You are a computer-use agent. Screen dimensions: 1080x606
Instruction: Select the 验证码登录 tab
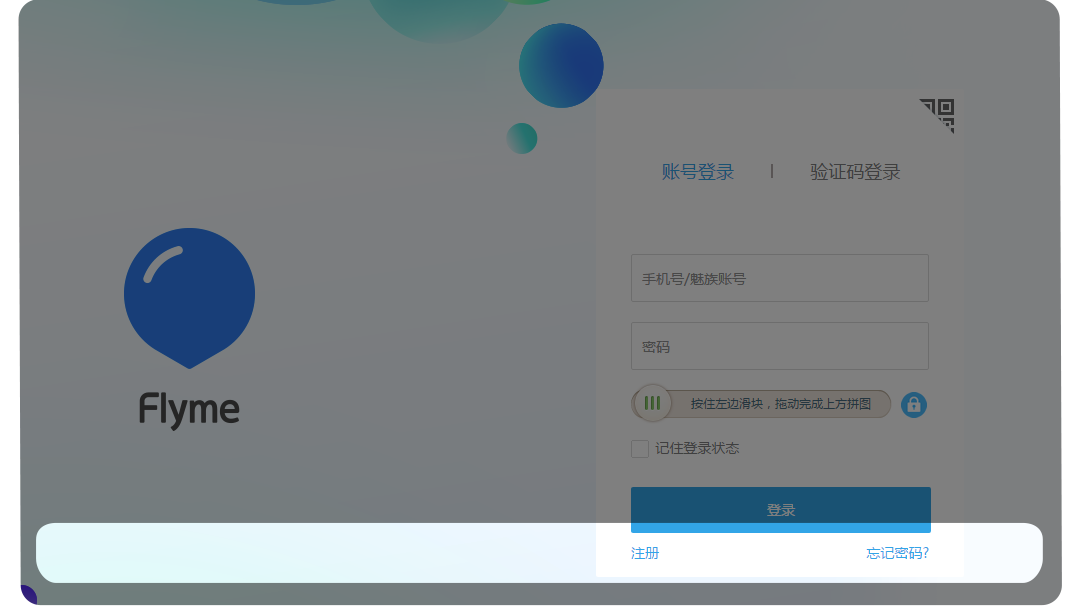click(855, 172)
